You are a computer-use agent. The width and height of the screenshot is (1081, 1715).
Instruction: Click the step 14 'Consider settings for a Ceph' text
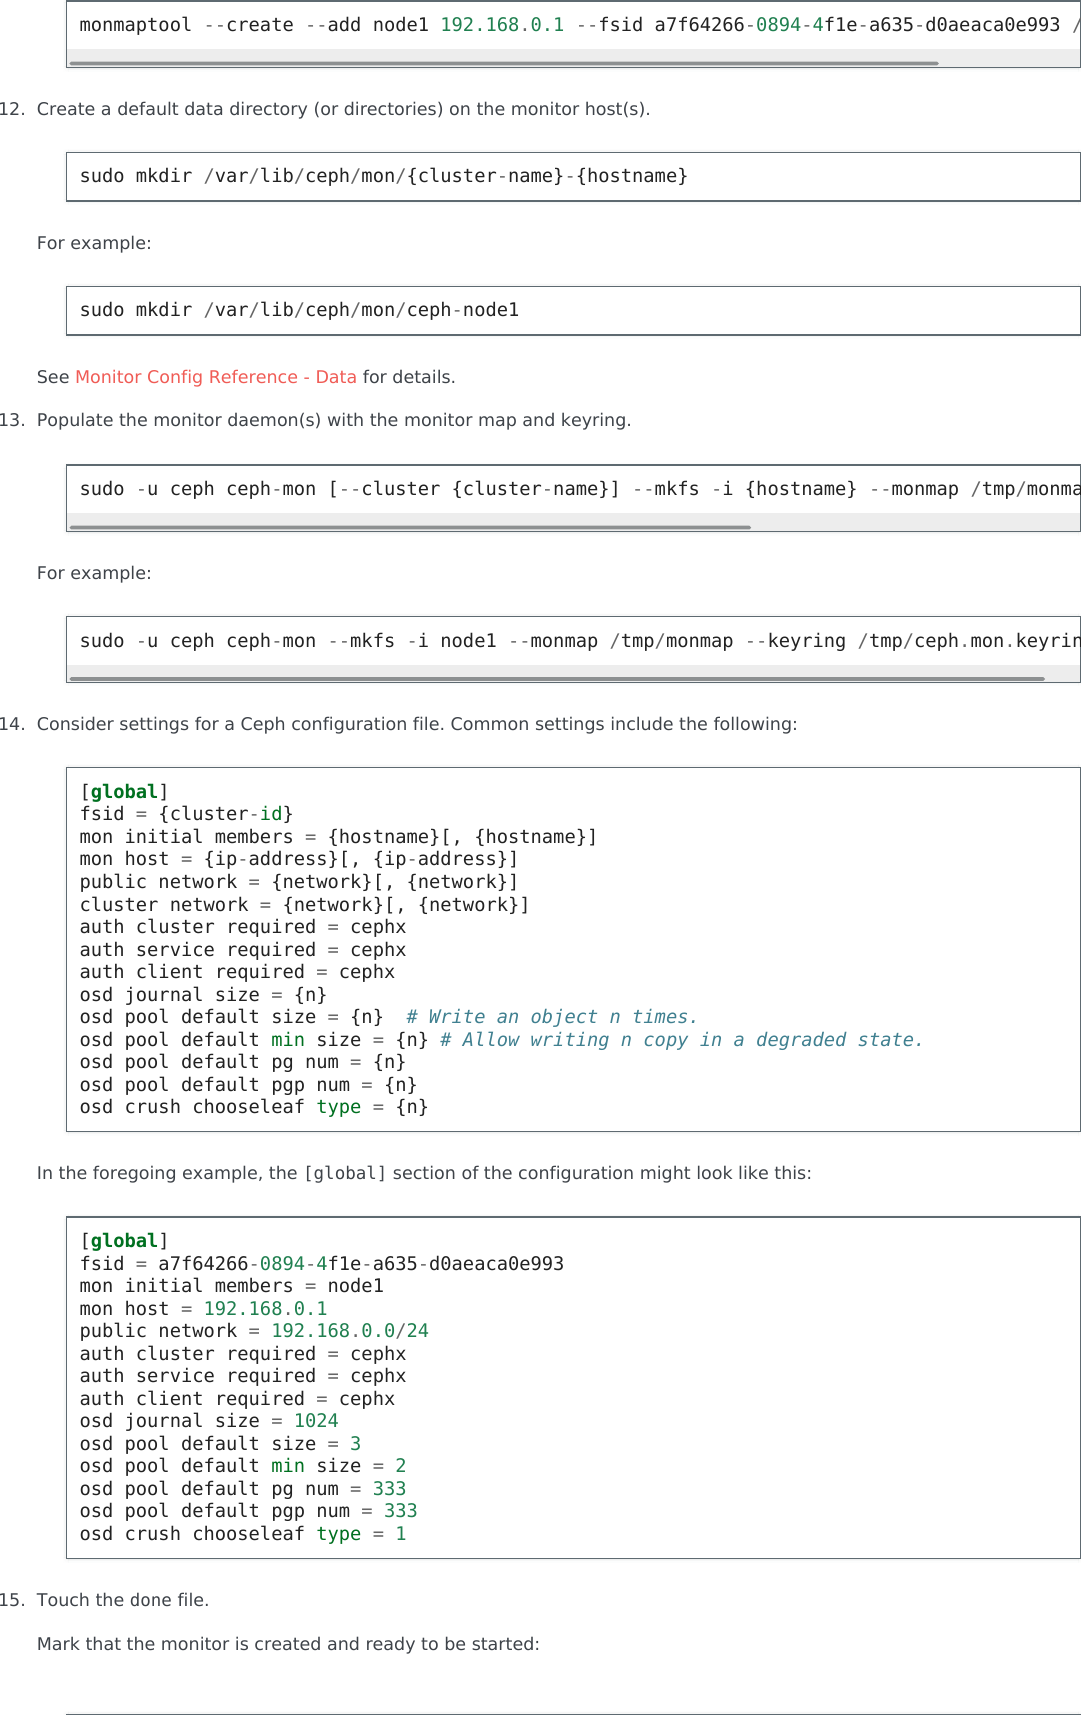417,724
